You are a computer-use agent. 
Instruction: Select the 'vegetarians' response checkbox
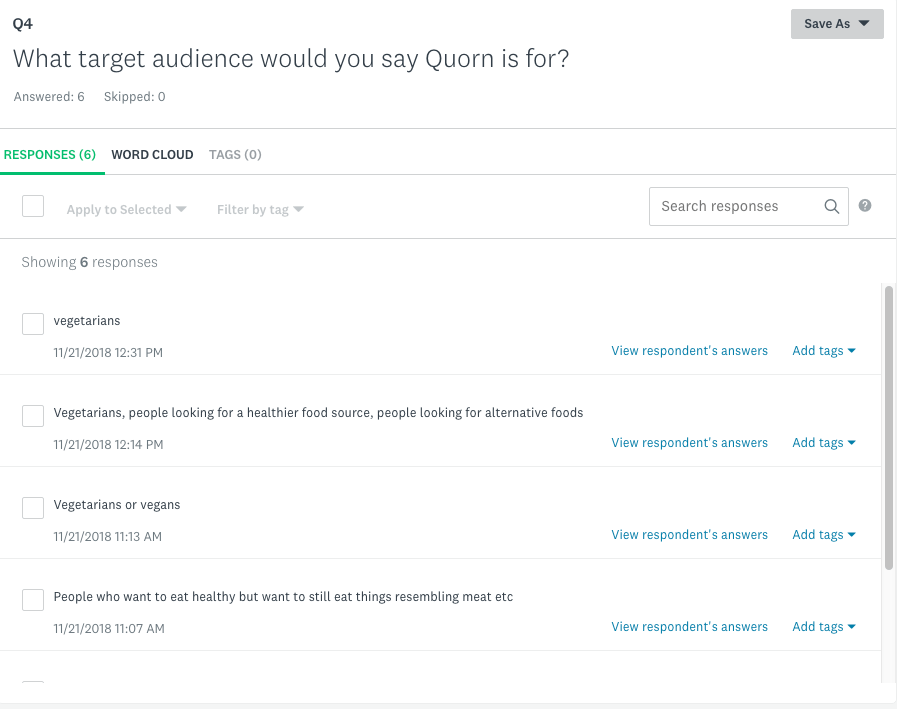click(33, 323)
